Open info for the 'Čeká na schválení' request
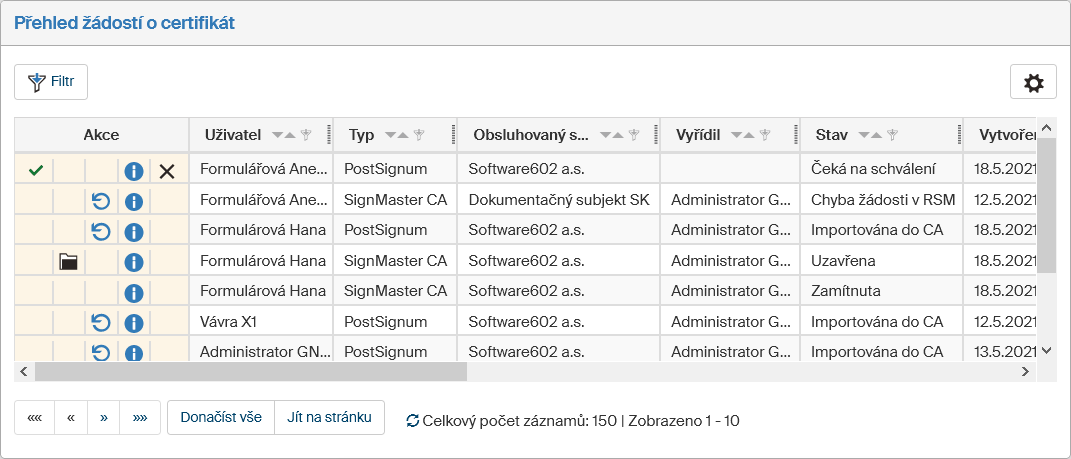This screenshot has width=1071, height=459. point(134,171)
